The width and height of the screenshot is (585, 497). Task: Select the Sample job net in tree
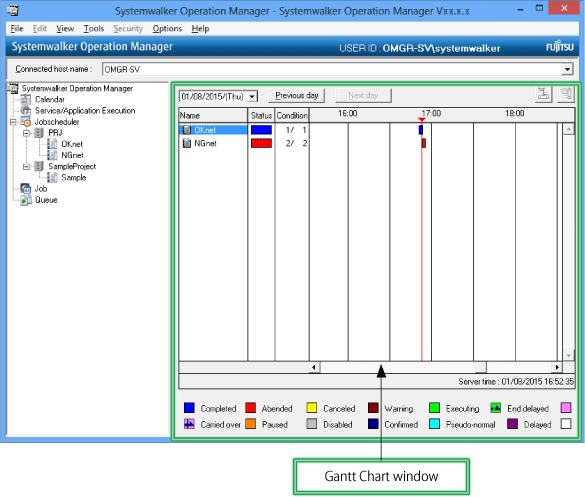[x=73, y=178]
